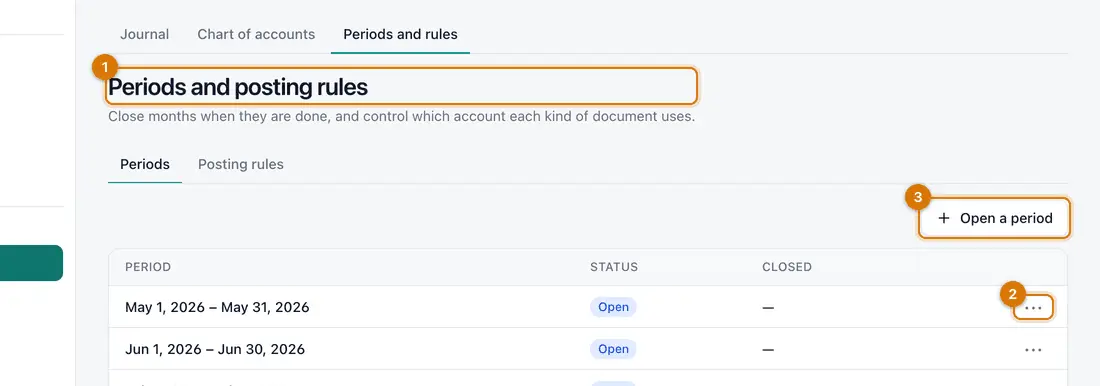This screenshot has height=386, width=1100.
Task: Select the highlighted green sidebar item
Action: (32, 262)
